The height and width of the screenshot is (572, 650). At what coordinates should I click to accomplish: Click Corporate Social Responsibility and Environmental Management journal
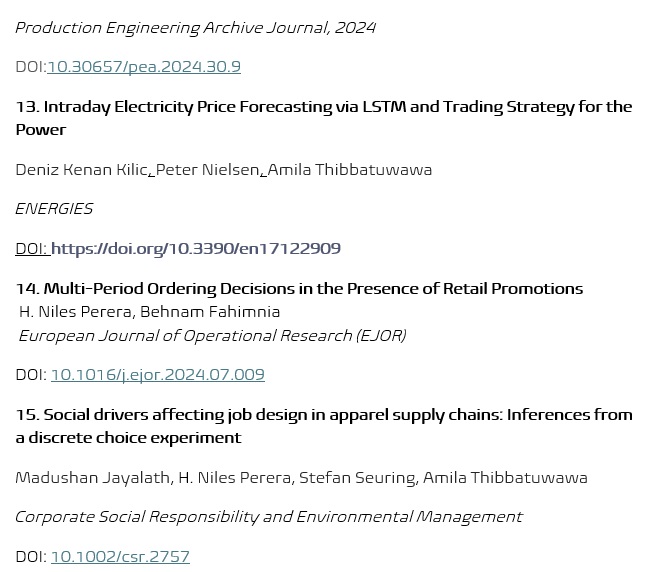[268, 517]
